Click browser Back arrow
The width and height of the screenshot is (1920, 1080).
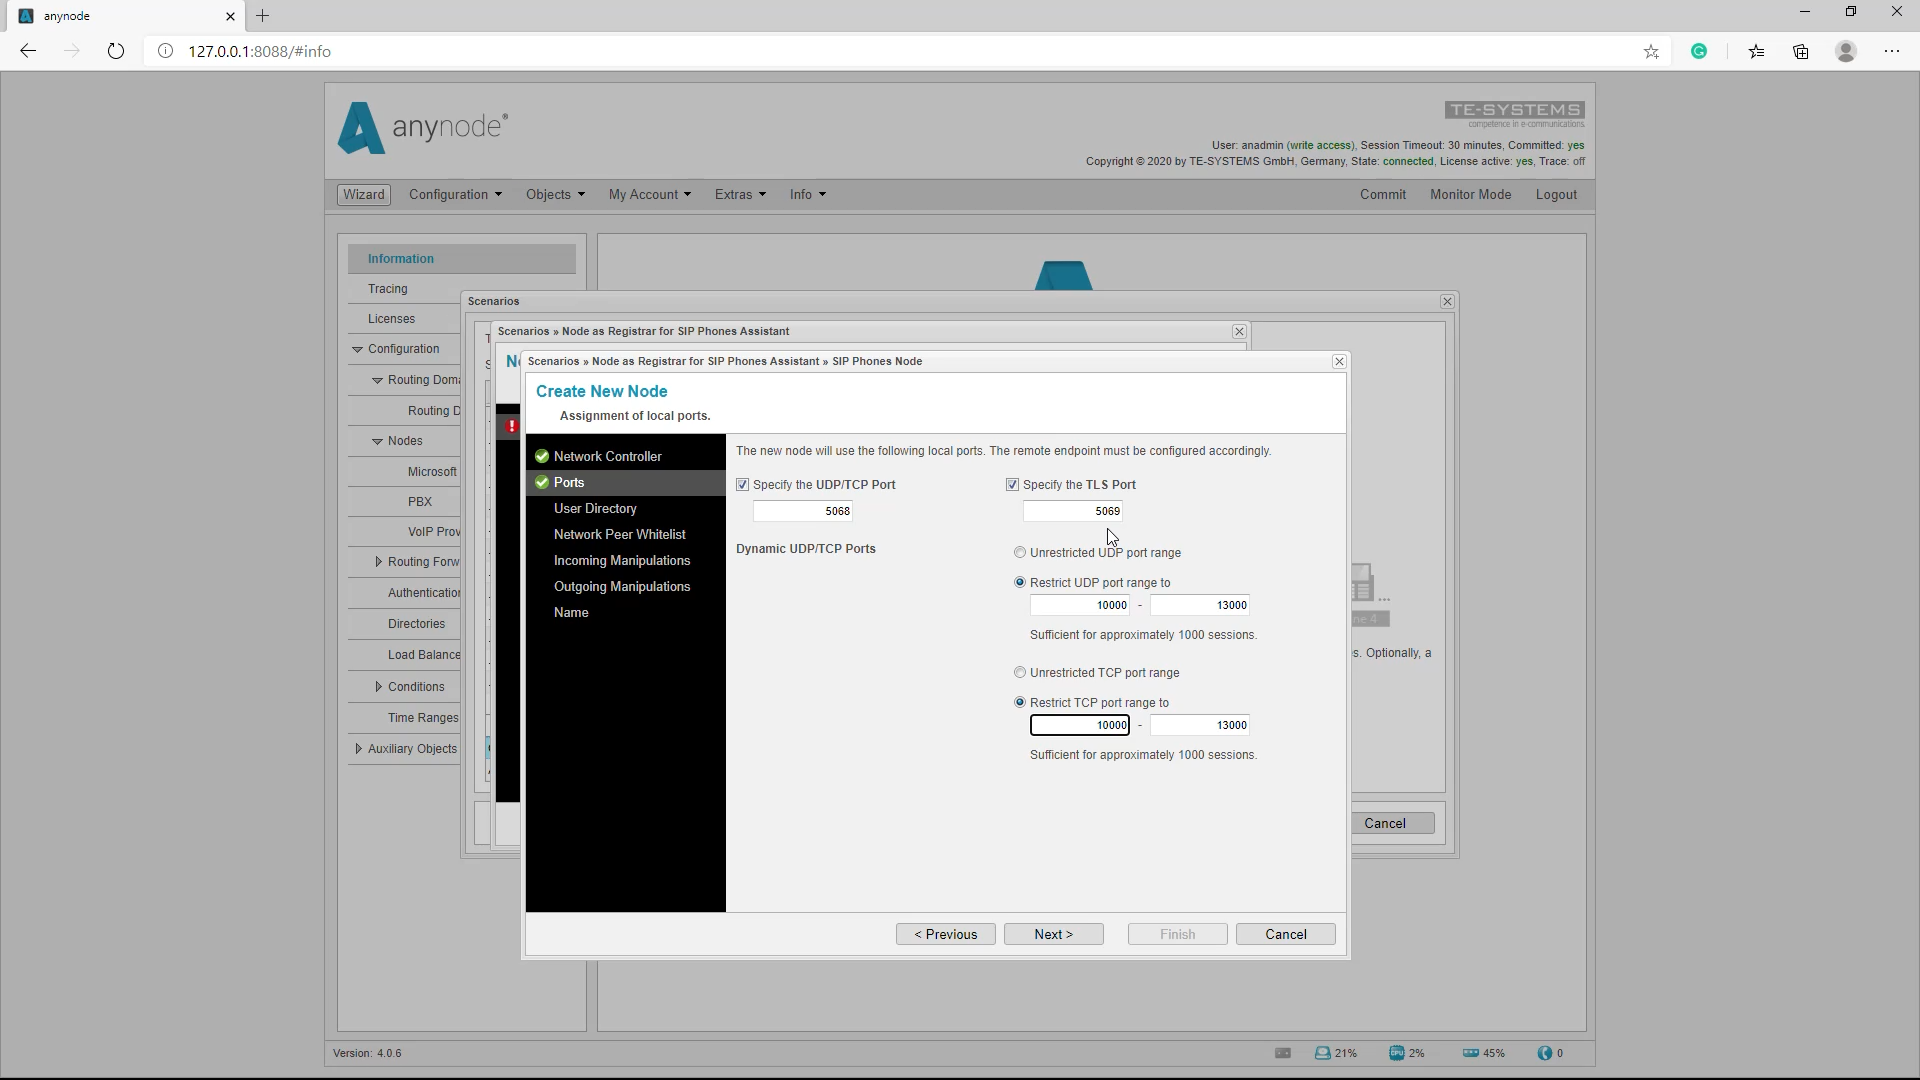click(28, 51)
